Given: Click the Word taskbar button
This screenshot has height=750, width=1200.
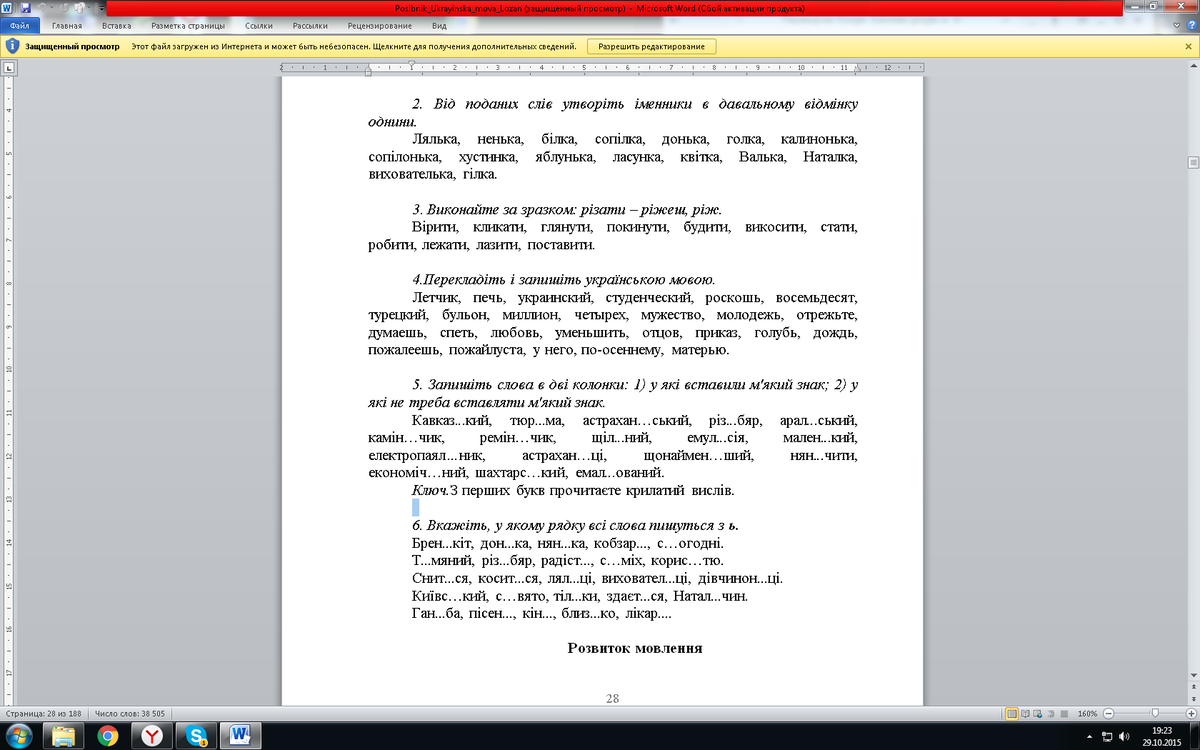Looking at the screenshot, I should [x=242, y=736].
